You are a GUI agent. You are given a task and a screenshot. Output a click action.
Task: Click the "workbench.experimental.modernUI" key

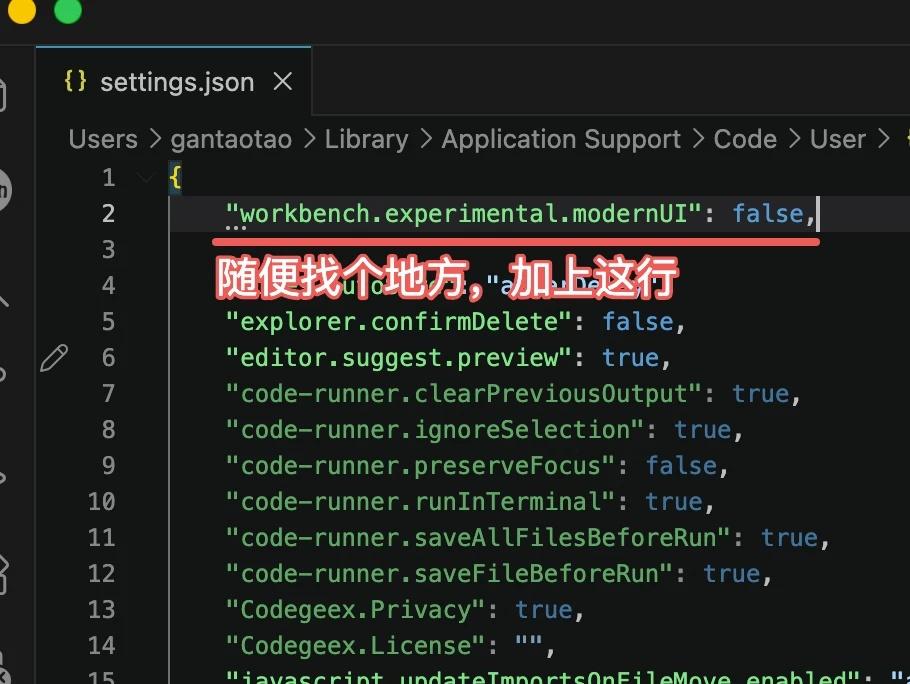click(464, 214)
